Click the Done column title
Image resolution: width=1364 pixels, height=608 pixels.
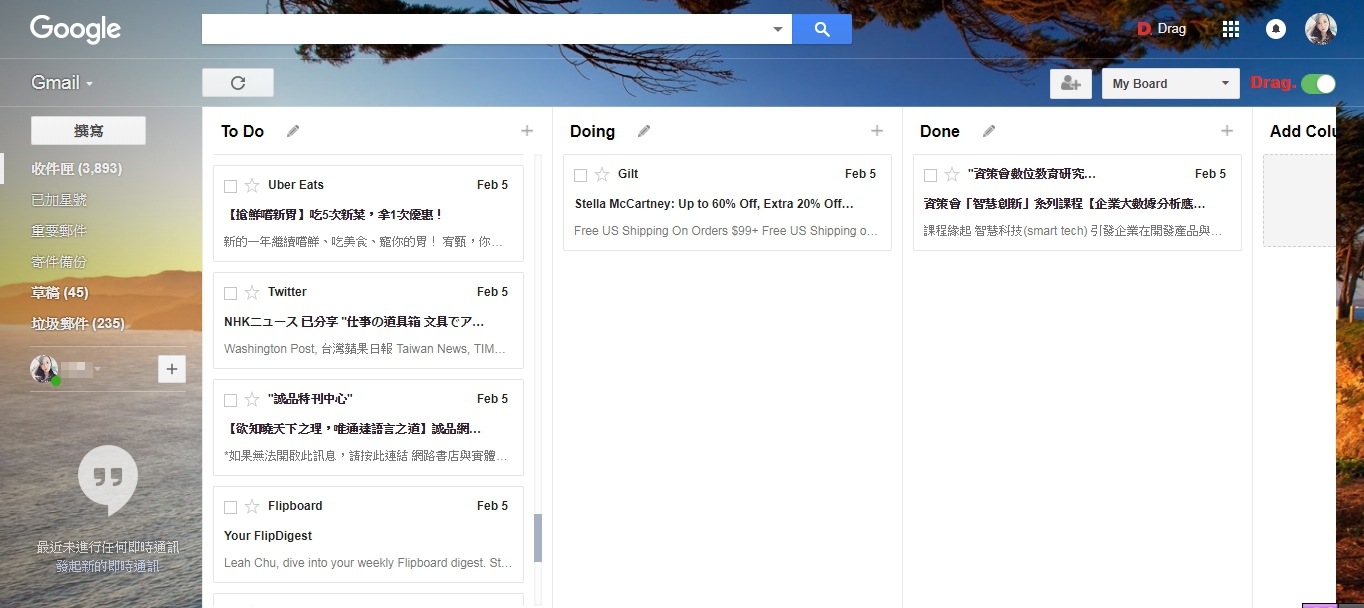(940, 131)
